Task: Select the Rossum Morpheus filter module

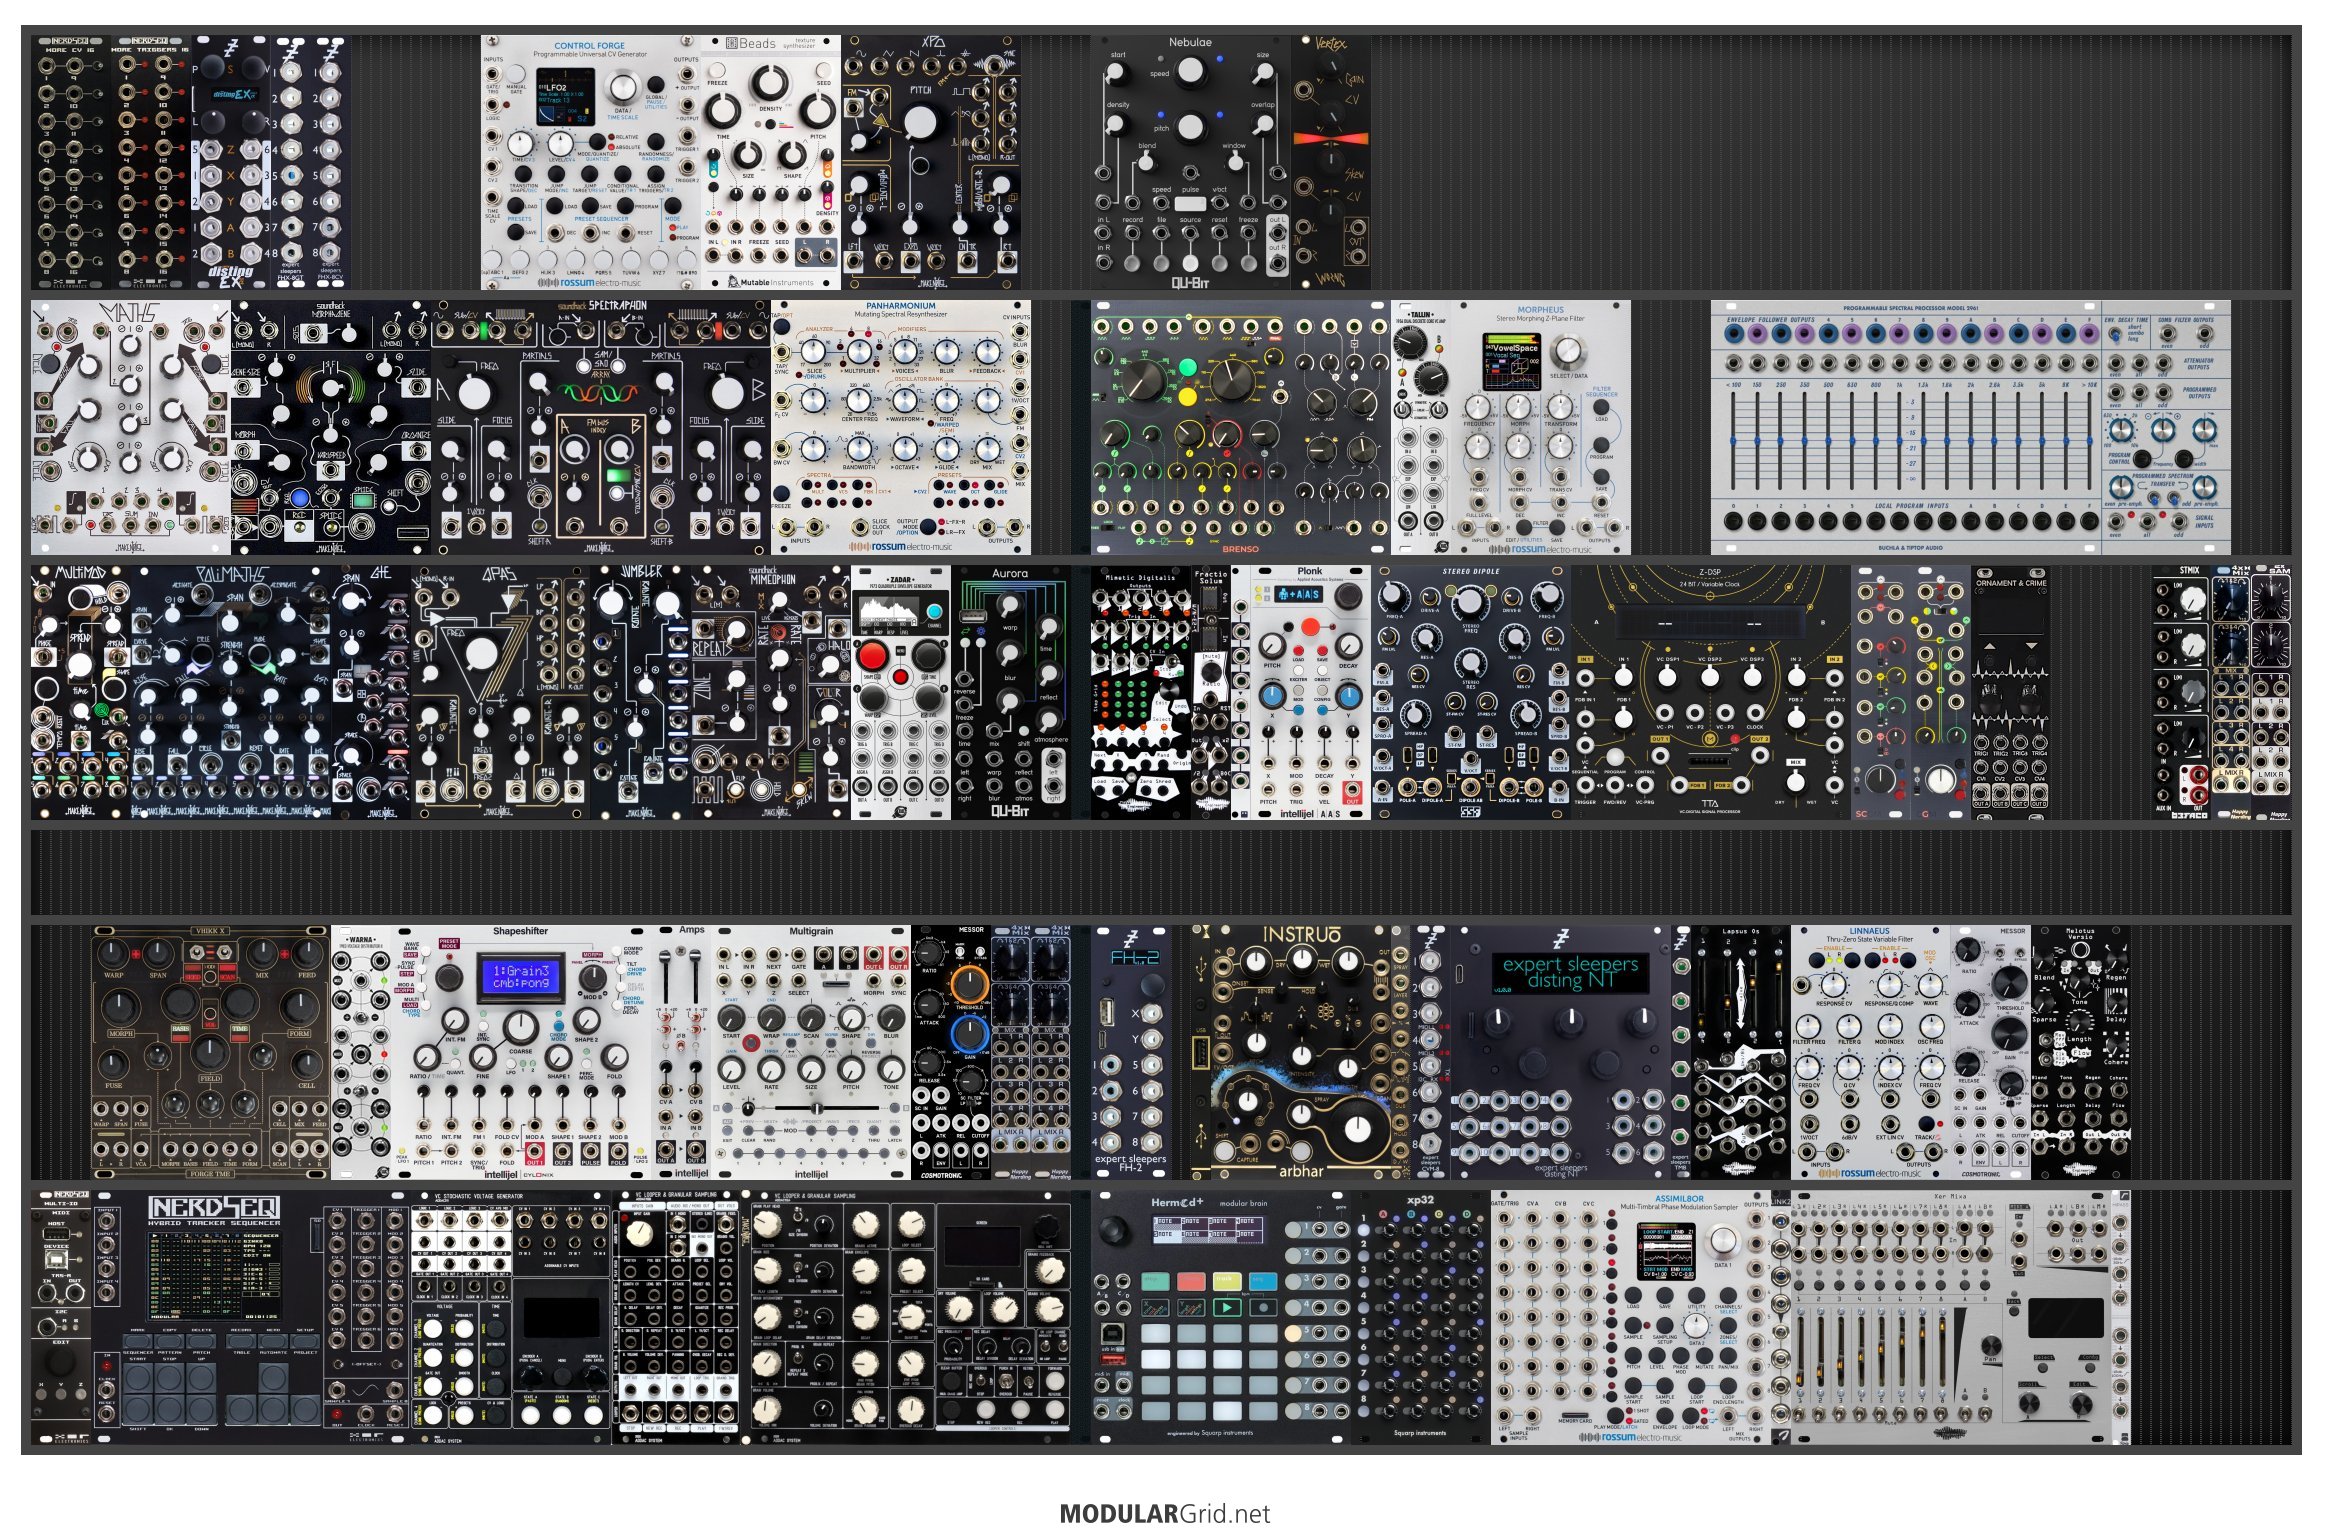Action: click(1541, 428)
